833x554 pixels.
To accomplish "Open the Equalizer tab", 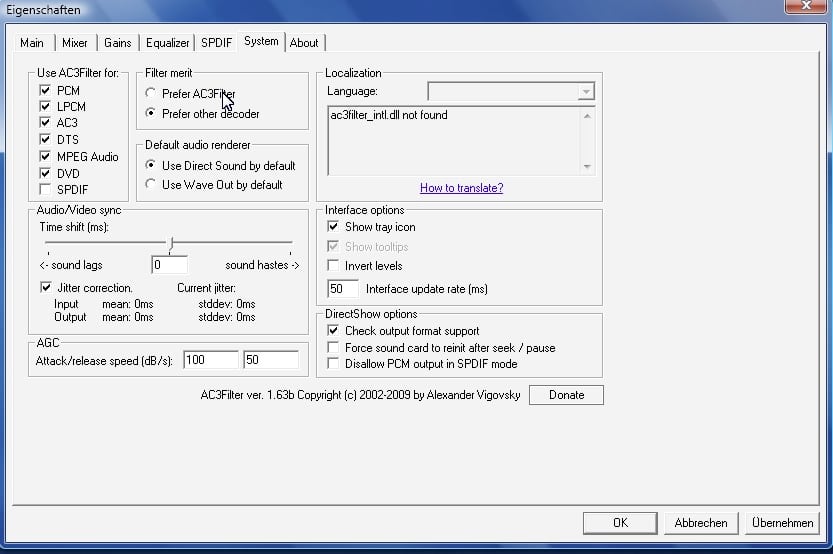I will (x=167, y=43).
